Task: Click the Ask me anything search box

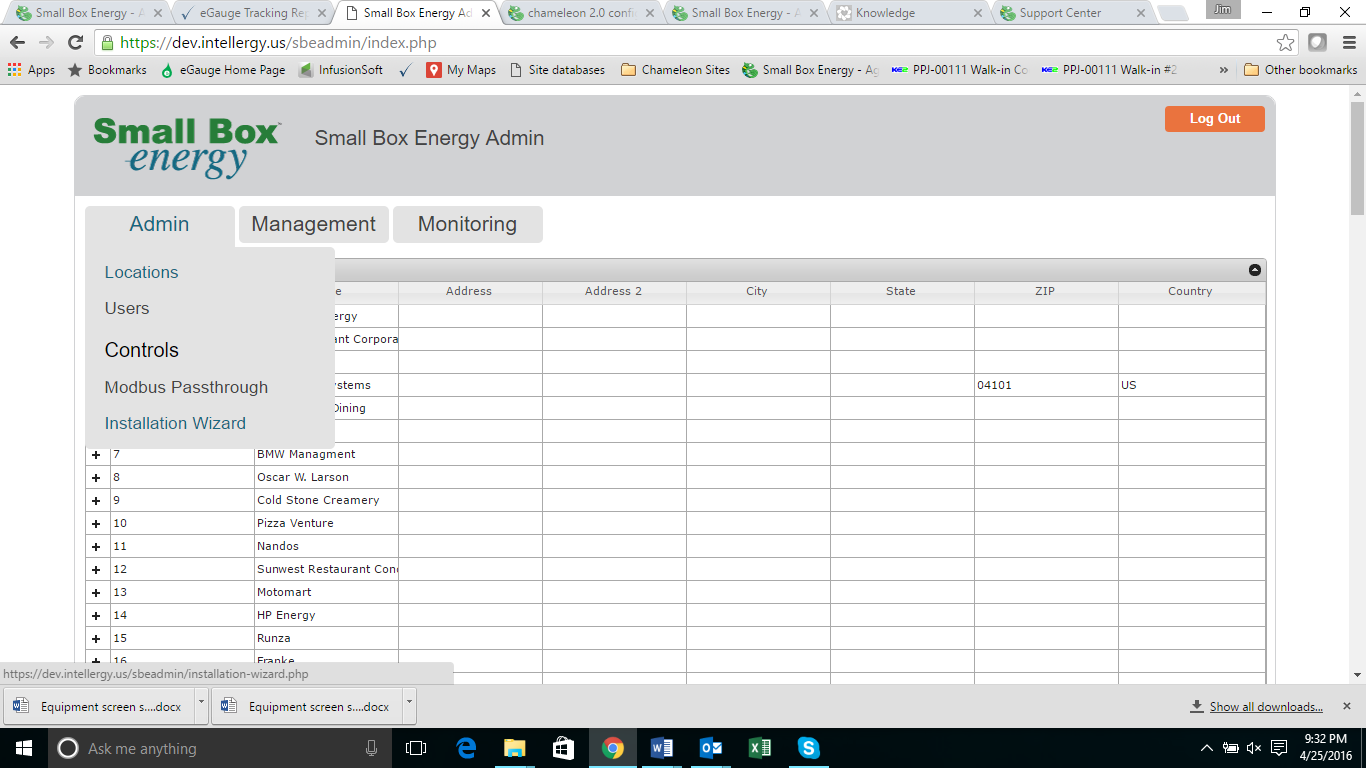Action: click(x=218, y=748)
